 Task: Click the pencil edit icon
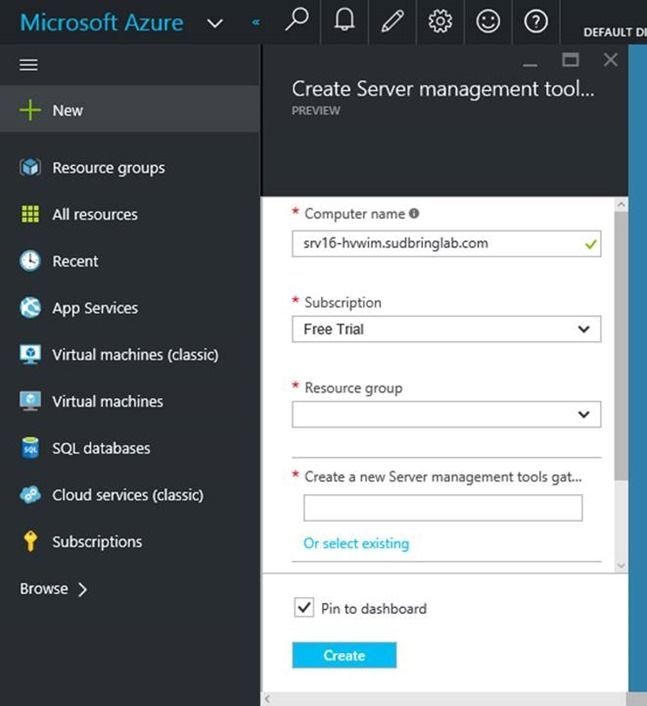[392, 22]
